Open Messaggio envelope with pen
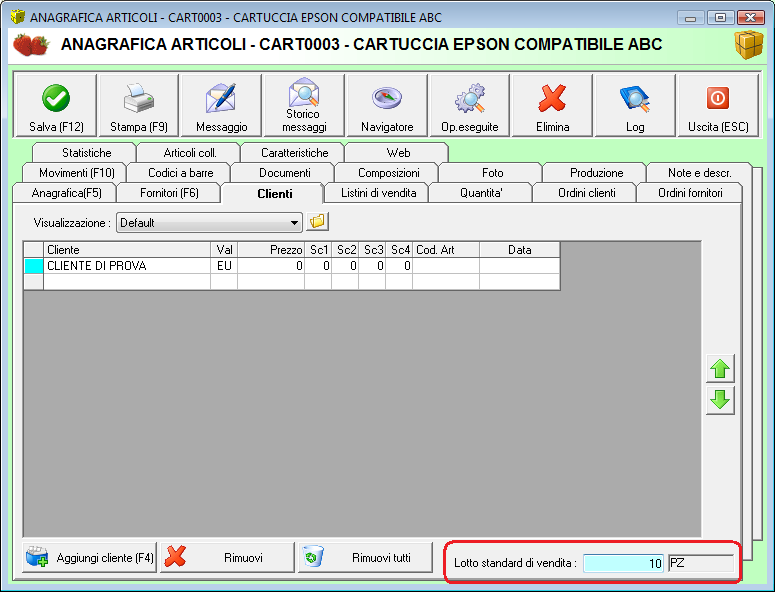 pyautogui.click(x=221, y=105)
